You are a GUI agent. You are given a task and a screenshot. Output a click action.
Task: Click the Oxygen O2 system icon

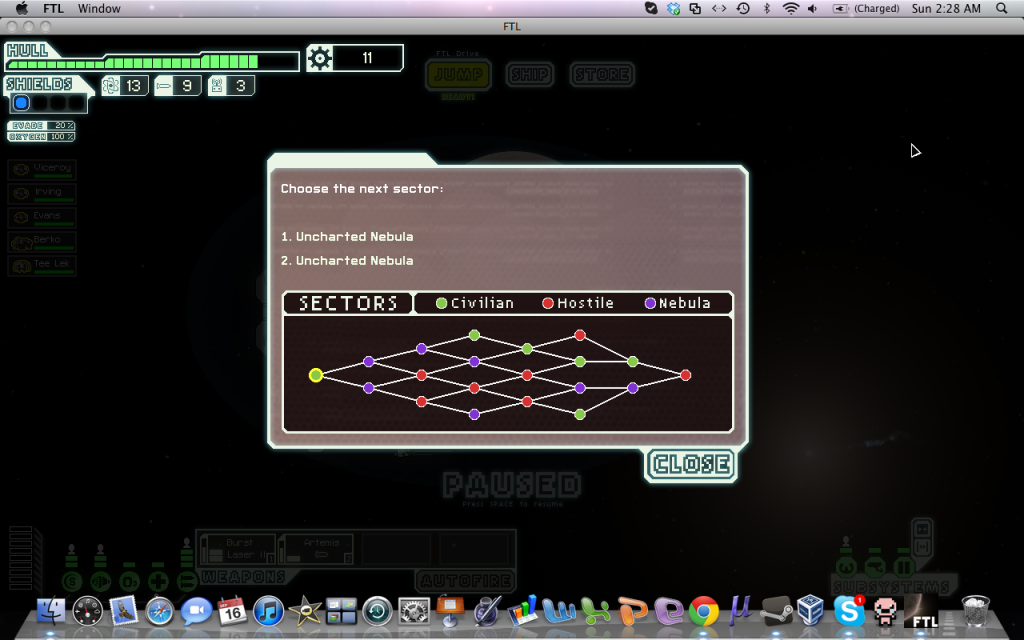coord(129,581)
